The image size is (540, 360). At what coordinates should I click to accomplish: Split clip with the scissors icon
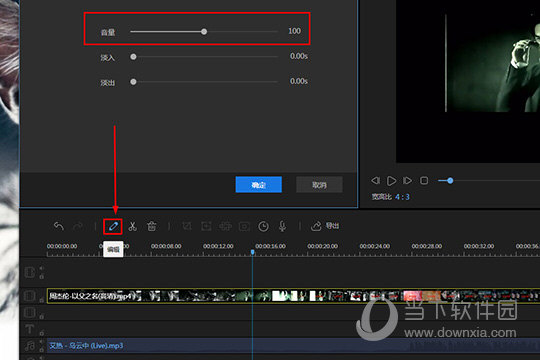[x=132, y=226]
